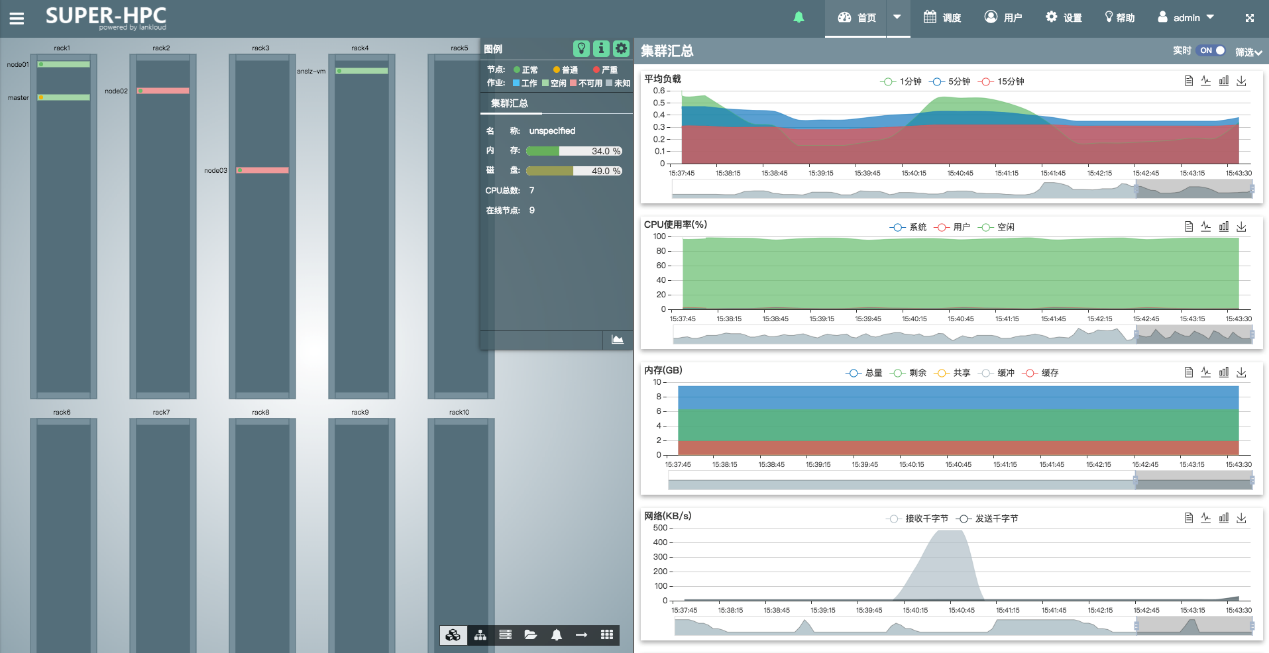The width and height of the screenshot is (1269, 653).
Task: Switch to the grid view icon
Action: 607,635
